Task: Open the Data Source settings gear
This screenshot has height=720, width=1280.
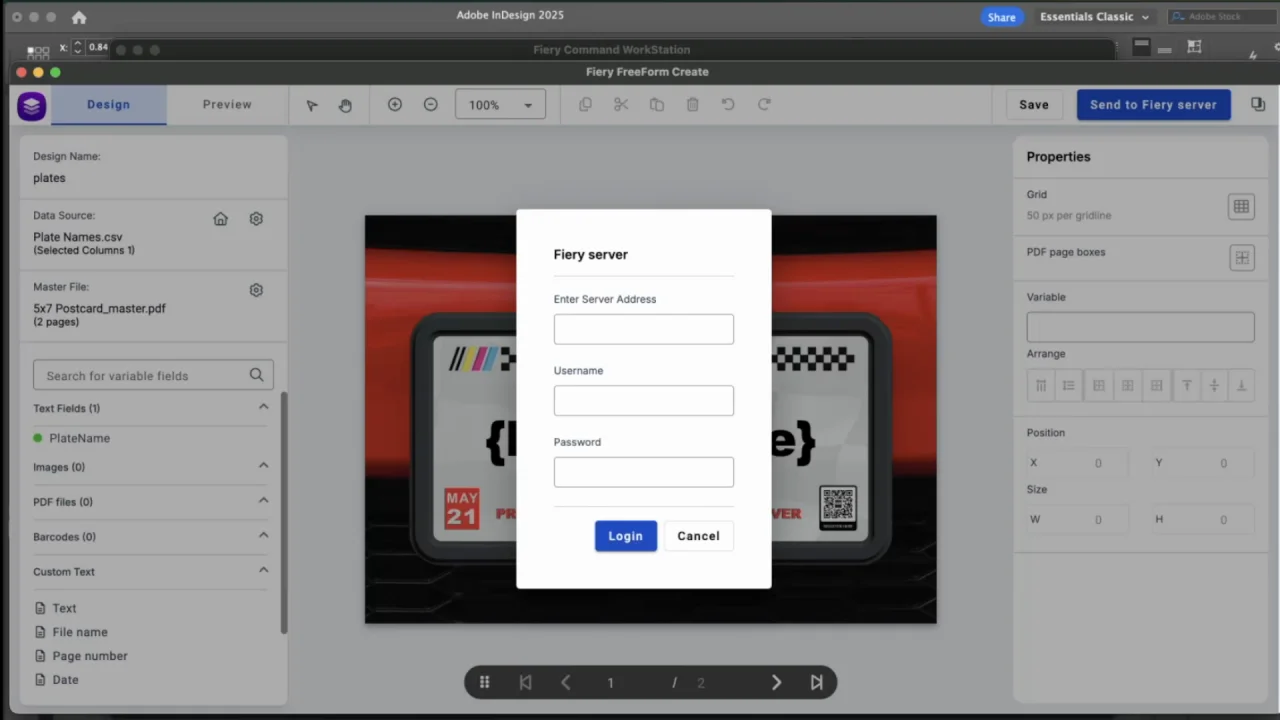Action: tap(256, 219)
